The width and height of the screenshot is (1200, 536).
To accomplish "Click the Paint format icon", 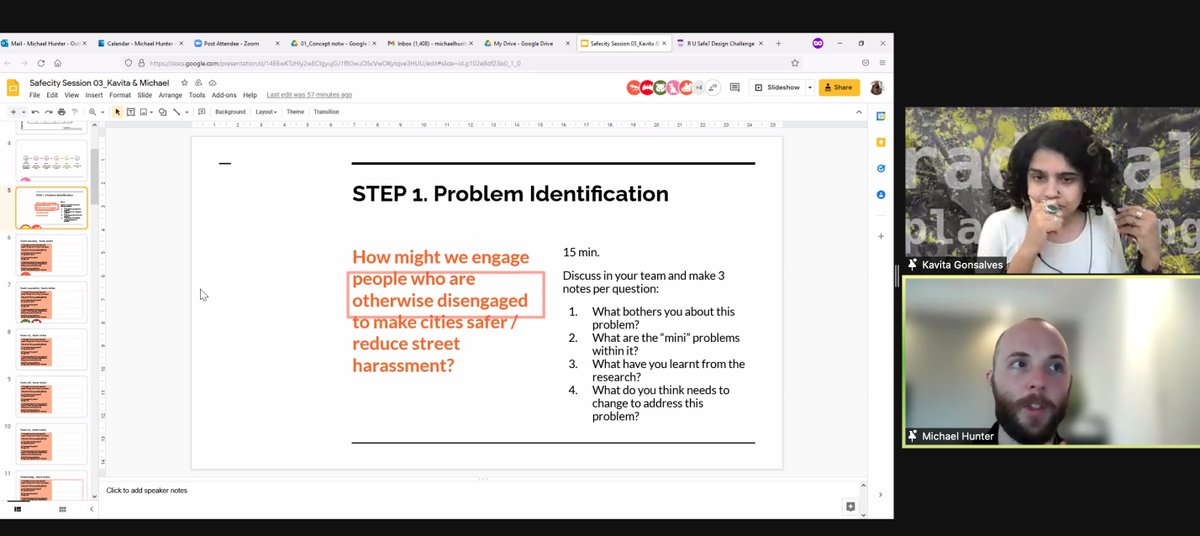I will (x=74, y=112).
